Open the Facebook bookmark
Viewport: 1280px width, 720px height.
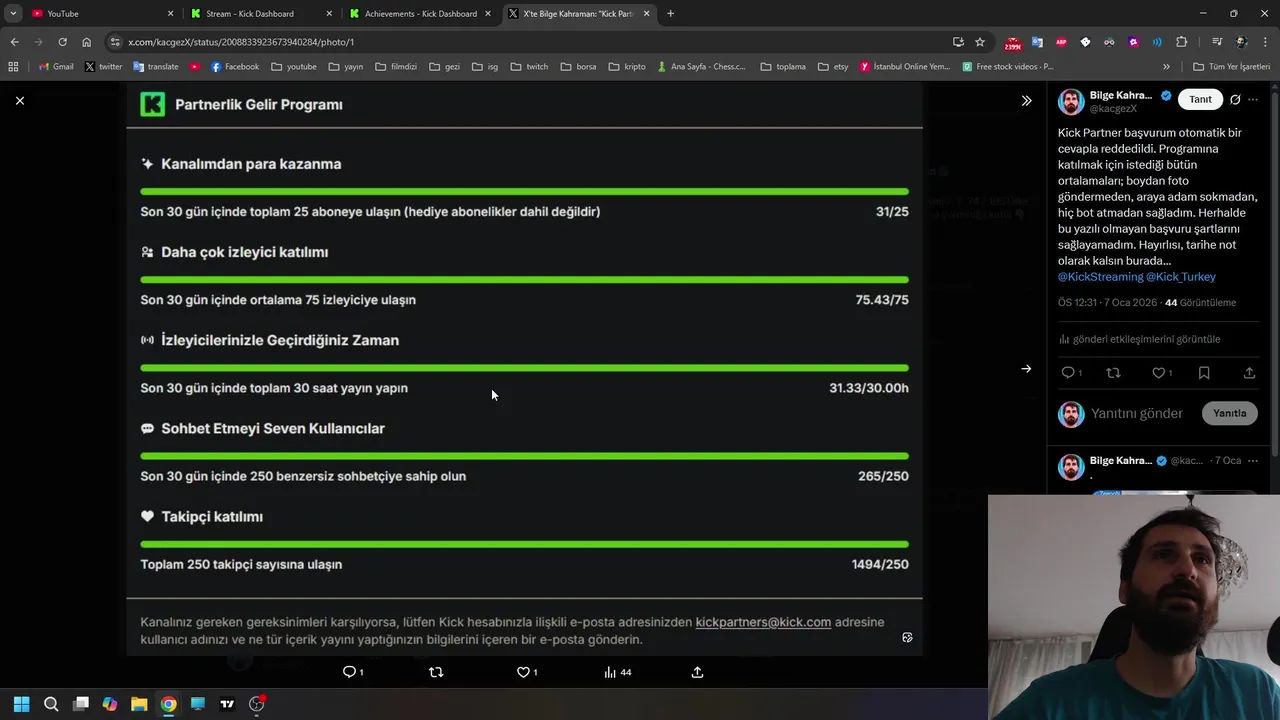tap(234, 67)
